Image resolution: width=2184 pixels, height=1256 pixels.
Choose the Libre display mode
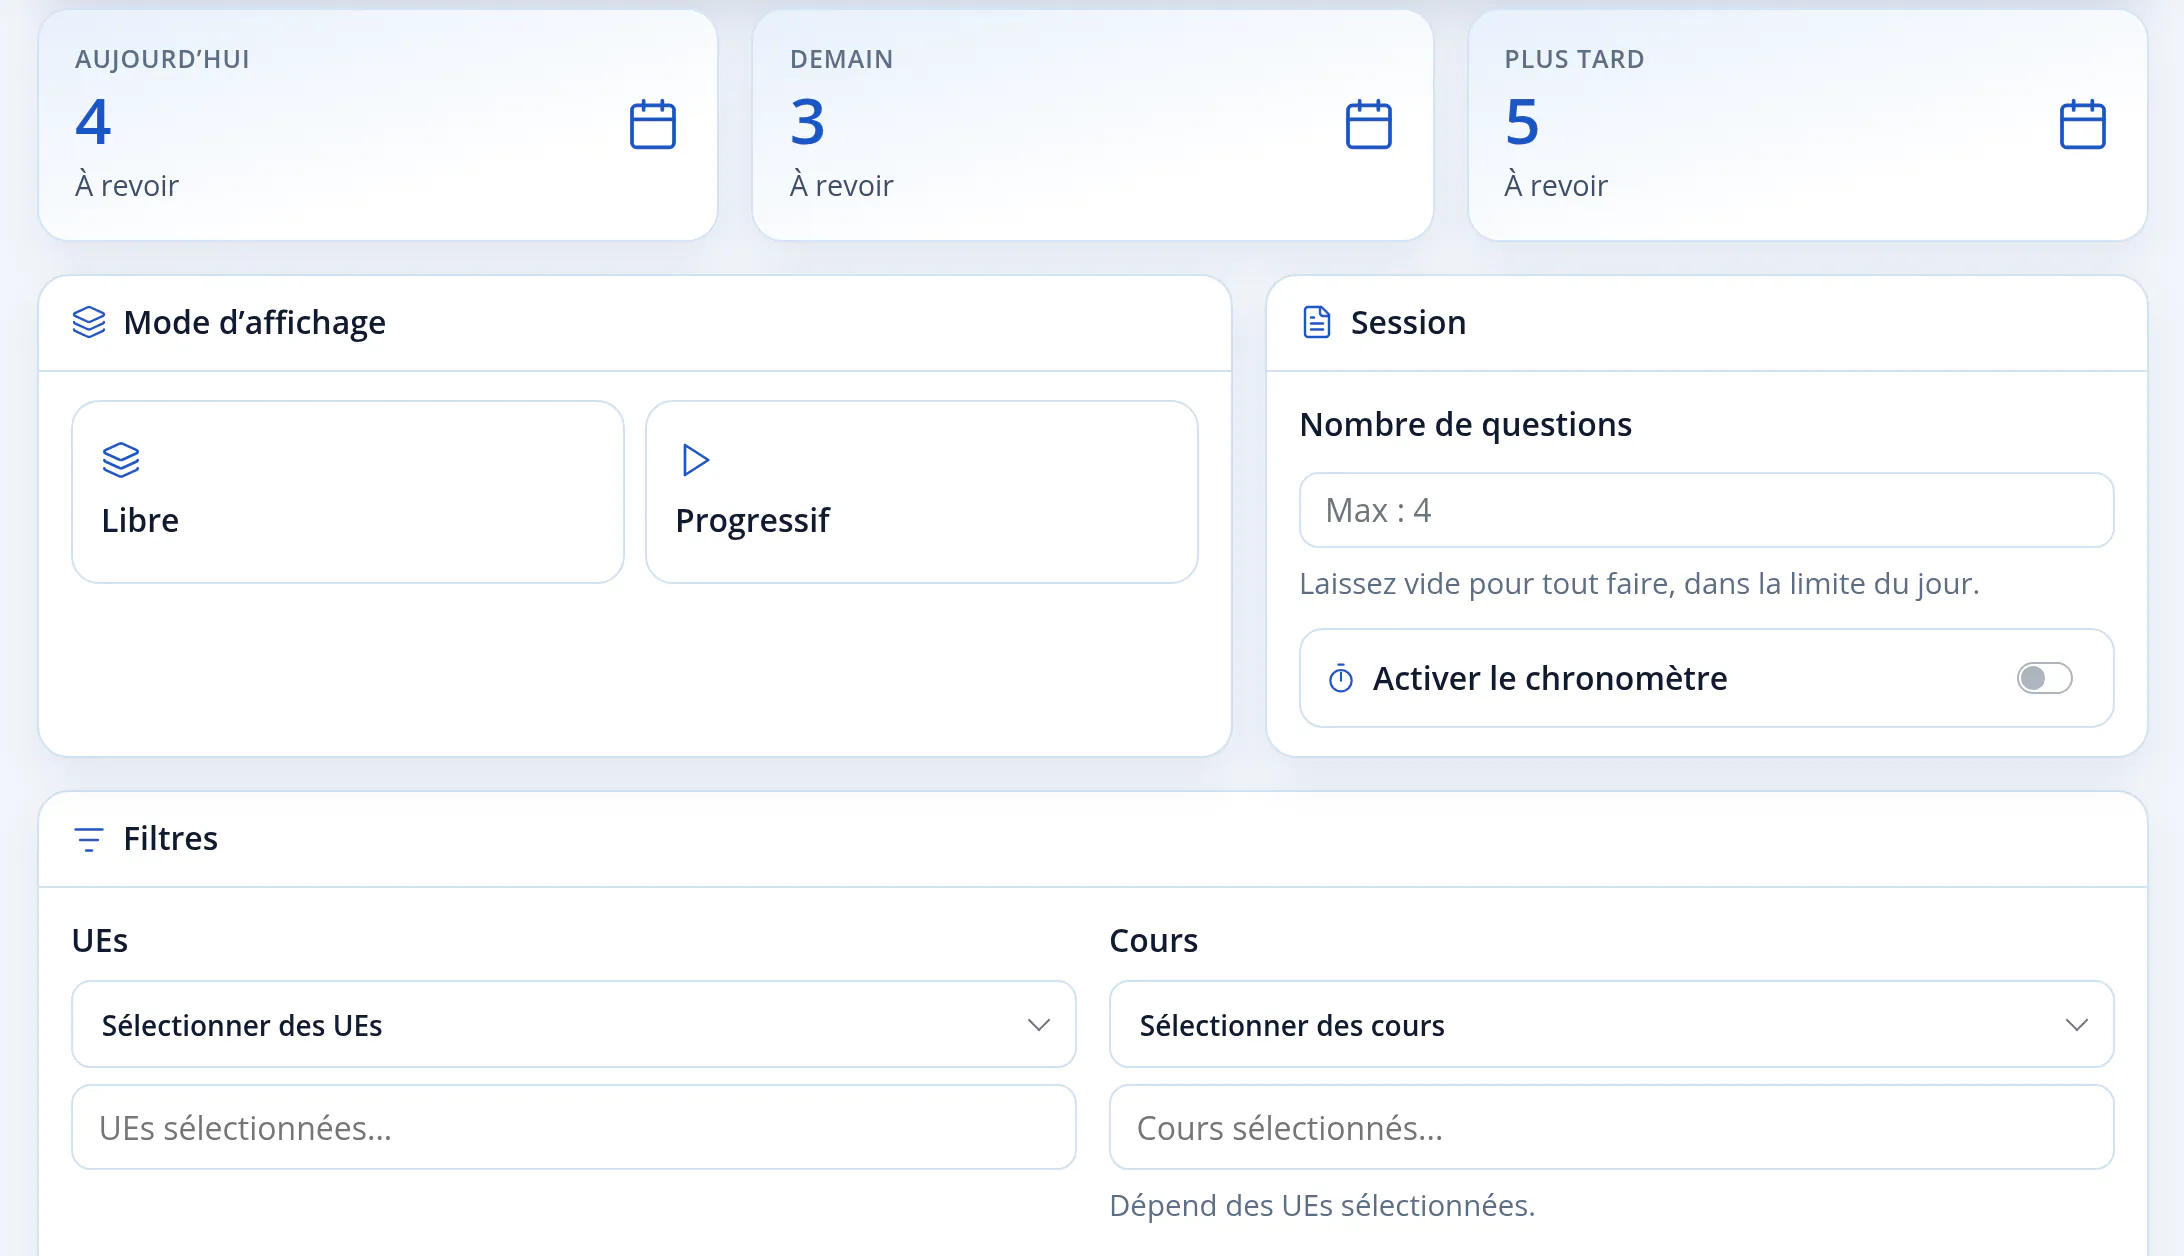point(348,492)
